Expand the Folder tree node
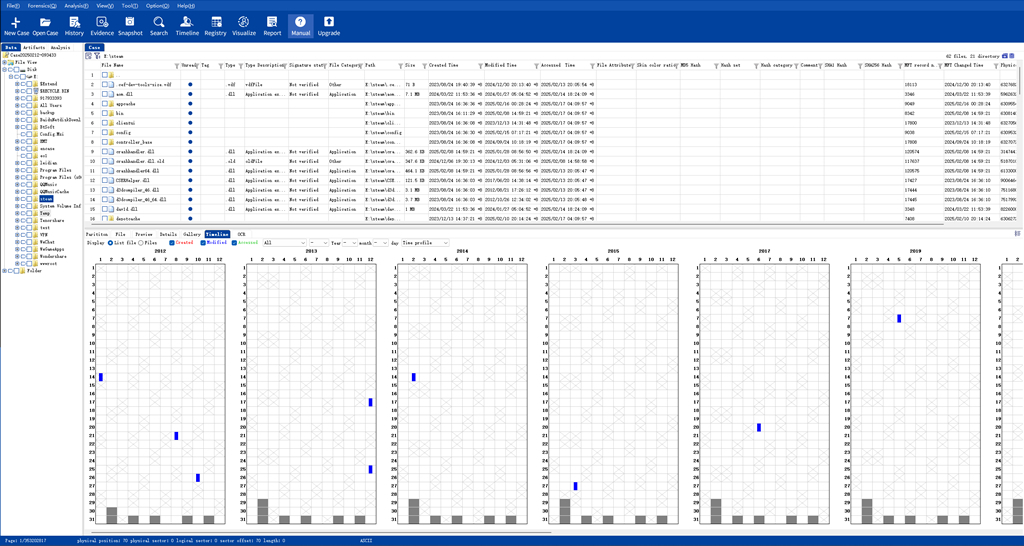This screenshot has height=546, width=1024. [x=5, y=270]
